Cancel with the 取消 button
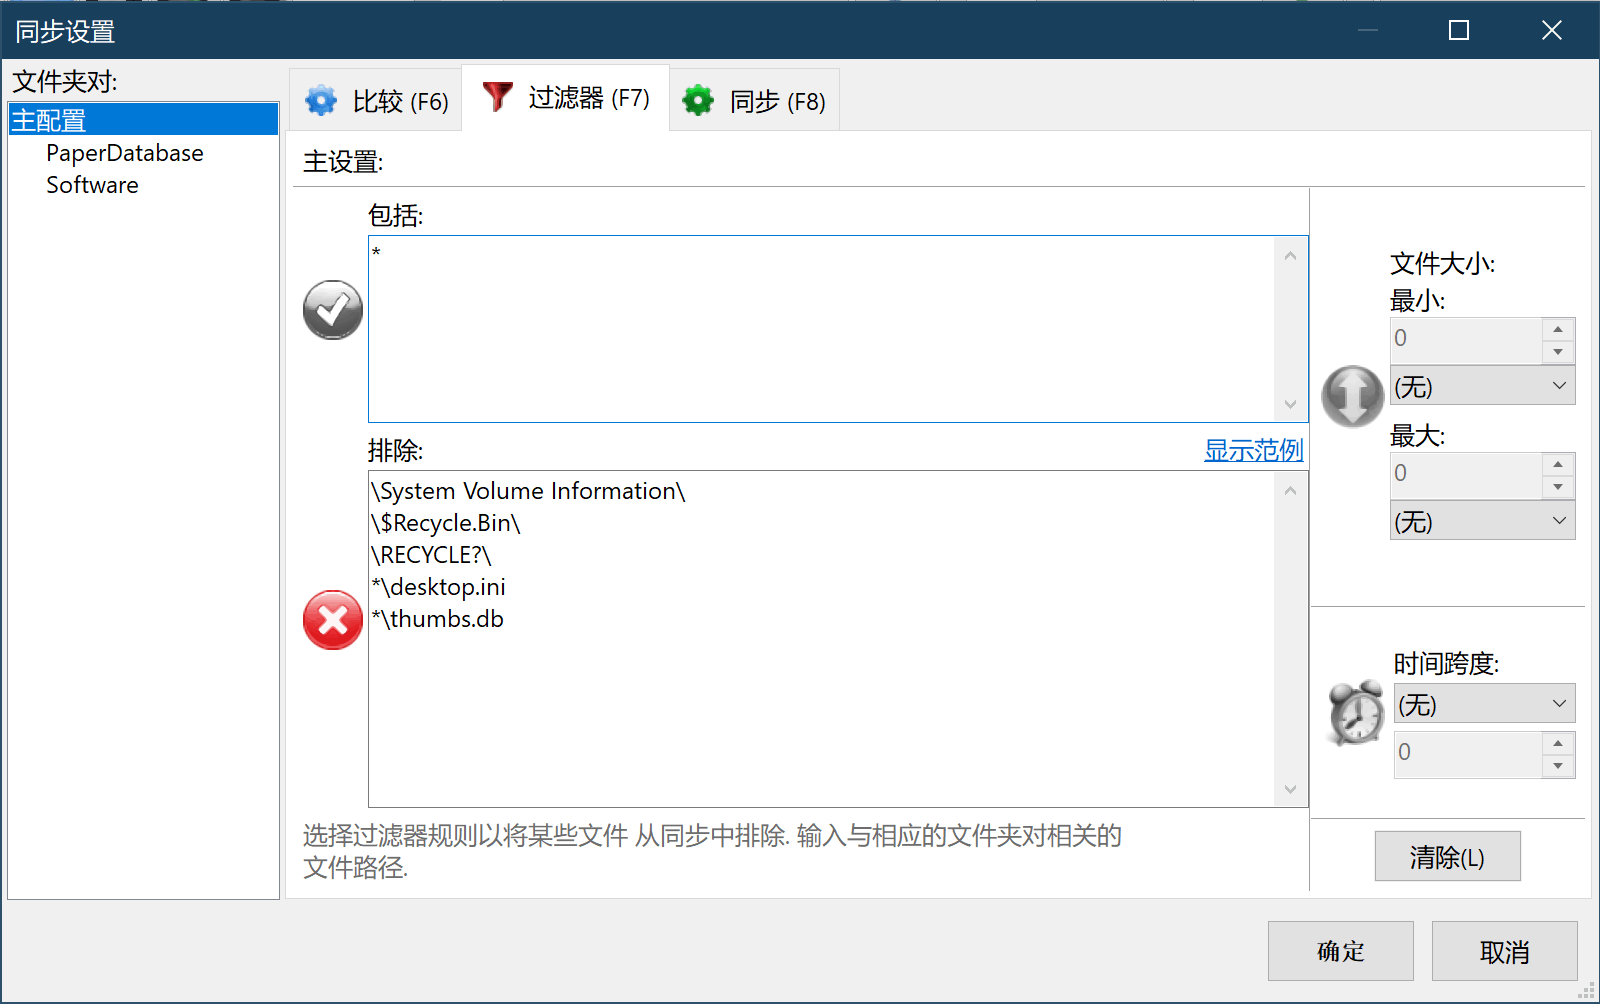The image size is (1600, 1004). point(1505,951)
